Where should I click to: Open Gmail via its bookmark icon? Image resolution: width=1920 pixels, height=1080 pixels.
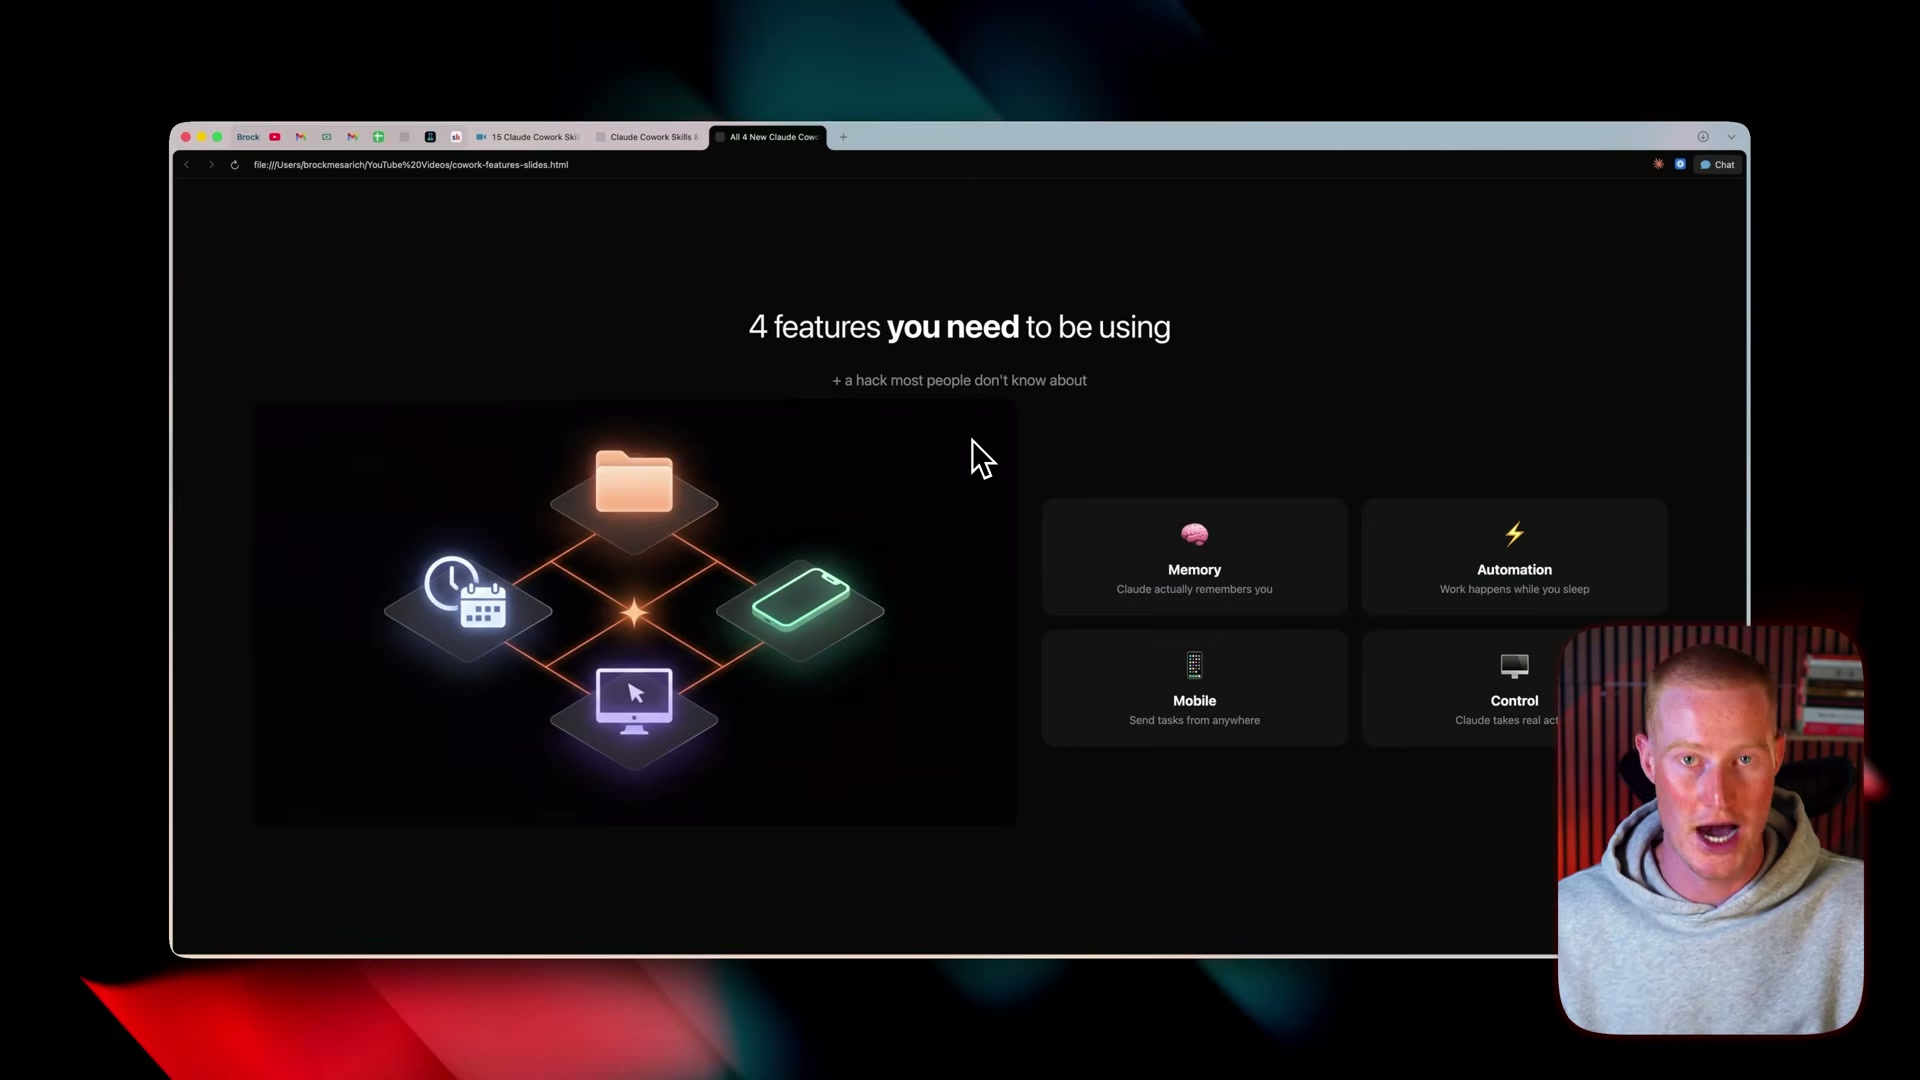click(x=301, y=137)
